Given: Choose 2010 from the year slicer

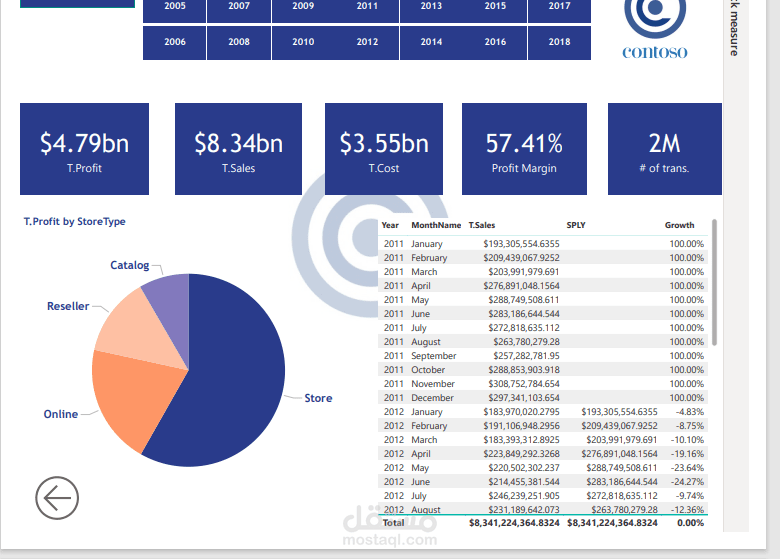Looking at the screenshot, I should [303, 42].
